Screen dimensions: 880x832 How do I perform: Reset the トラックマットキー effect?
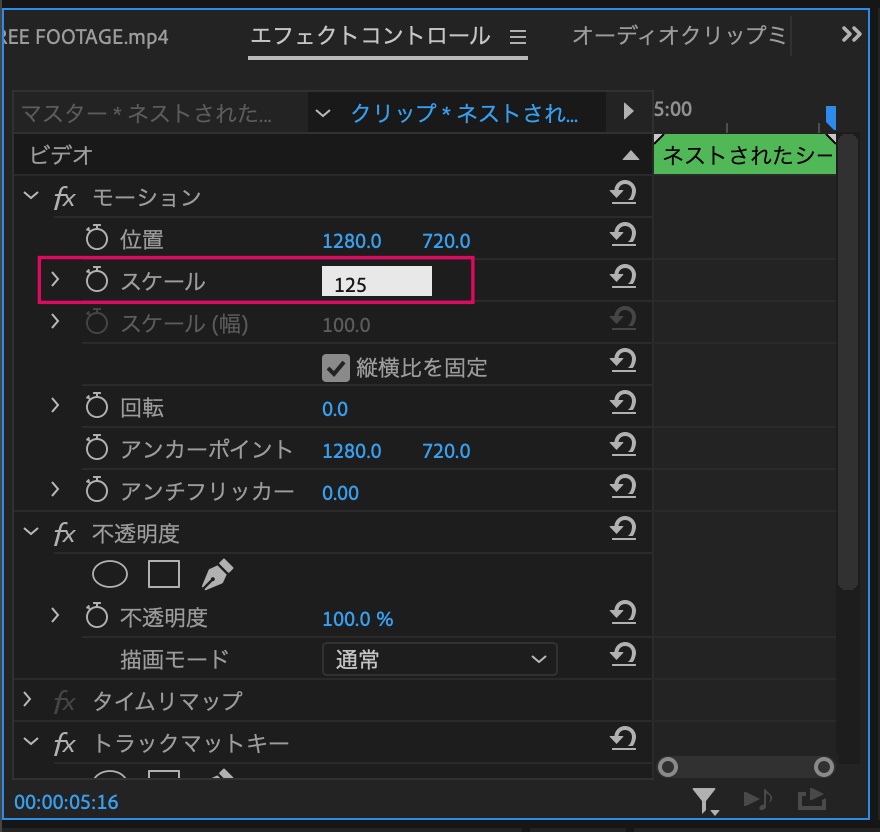click(623, 739)
